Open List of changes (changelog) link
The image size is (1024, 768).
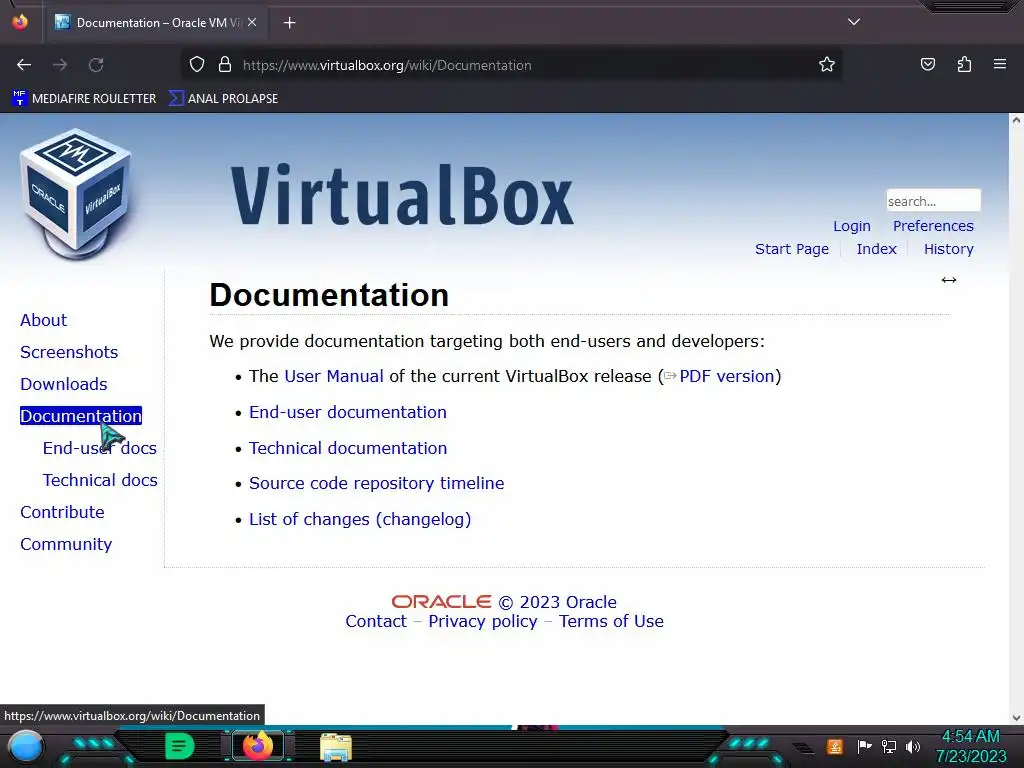click(x=360, y=519)
